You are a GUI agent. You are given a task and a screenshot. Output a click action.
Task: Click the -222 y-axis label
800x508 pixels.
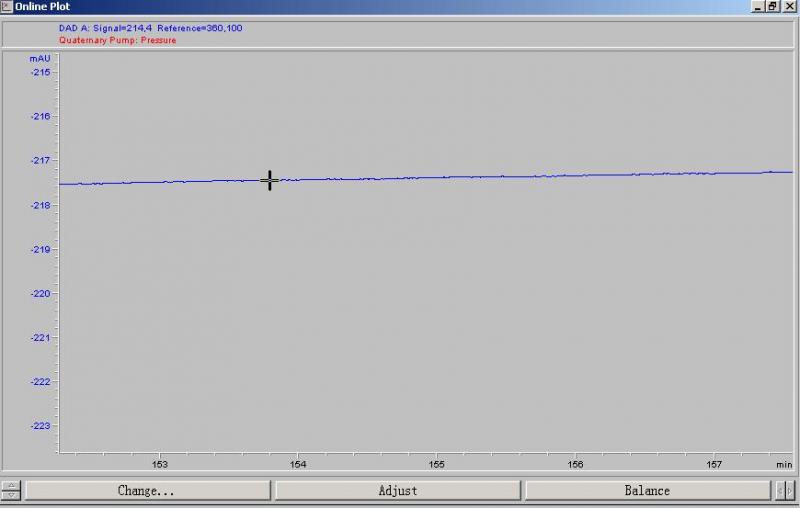[x=40, y=382]
